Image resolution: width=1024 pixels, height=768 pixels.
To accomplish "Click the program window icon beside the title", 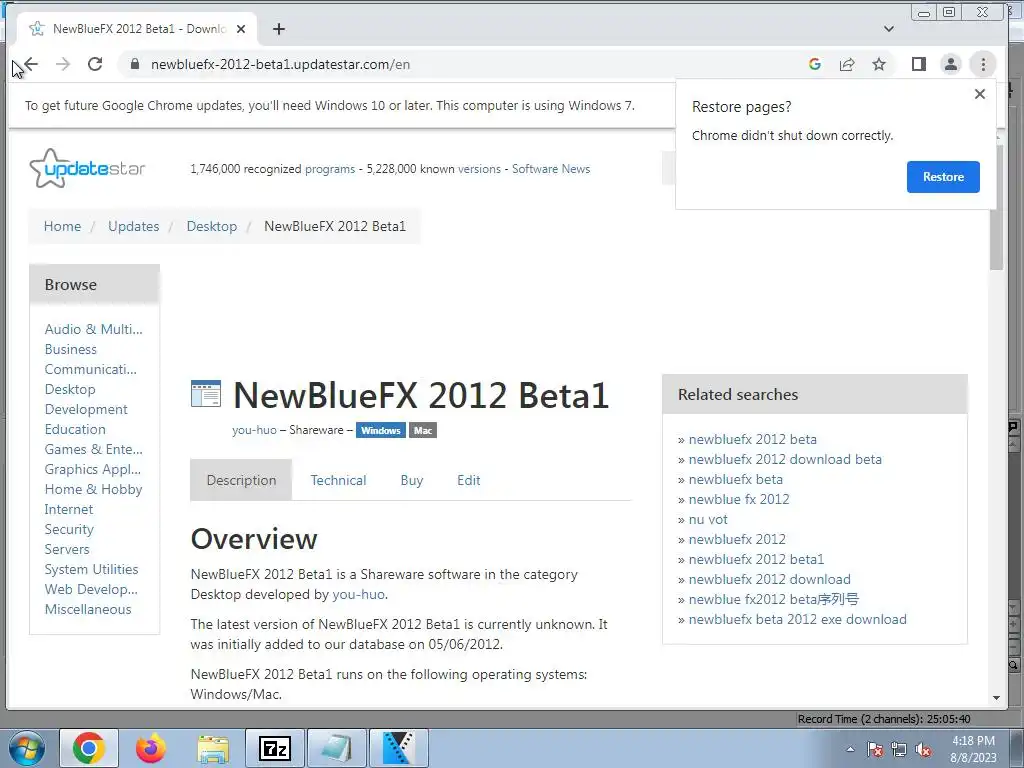I will click(206, 394).
